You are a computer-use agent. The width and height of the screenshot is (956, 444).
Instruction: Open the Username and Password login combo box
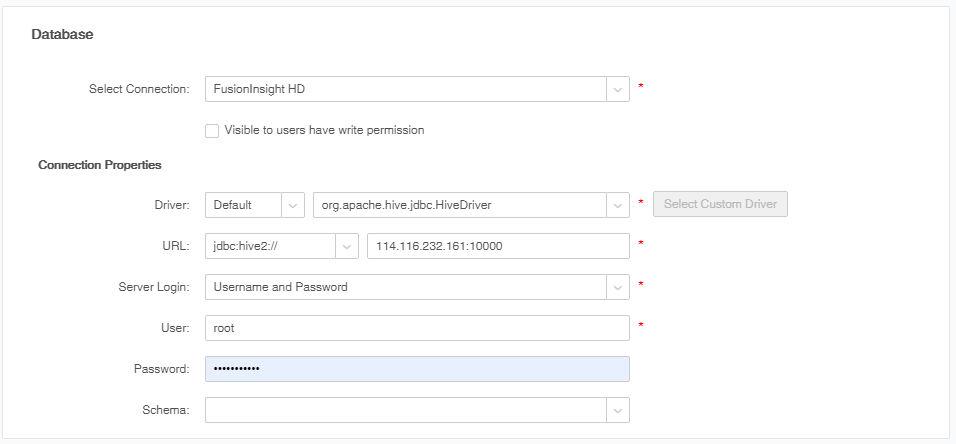click(405, 287)
